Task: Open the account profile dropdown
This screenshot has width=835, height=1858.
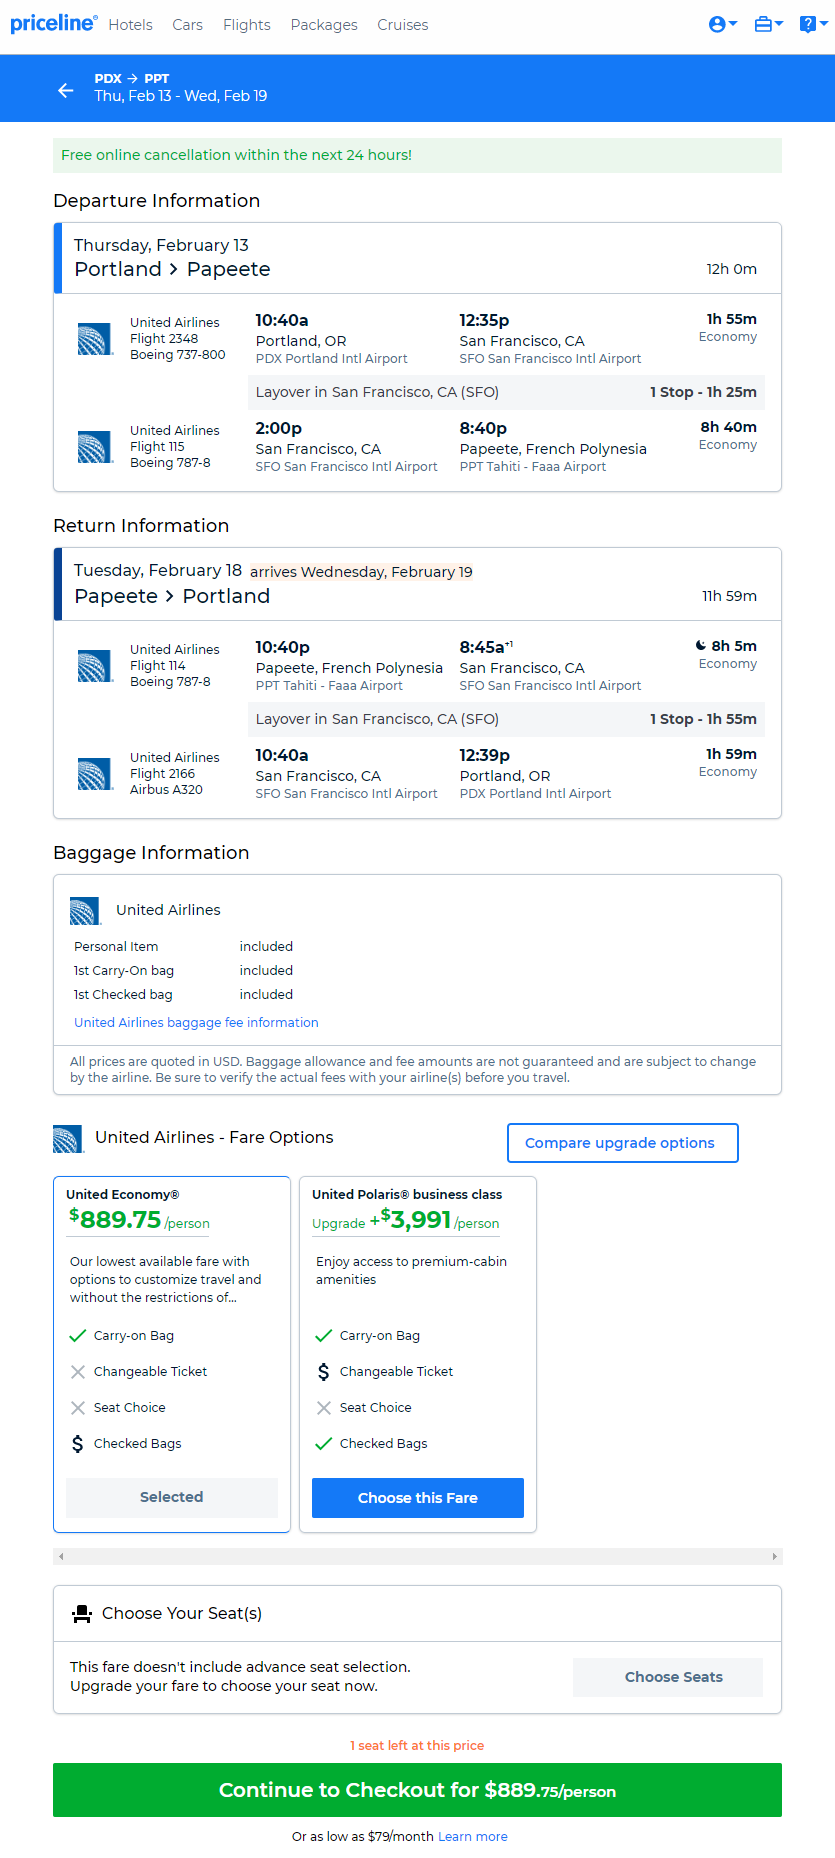Action: [723, 24]
